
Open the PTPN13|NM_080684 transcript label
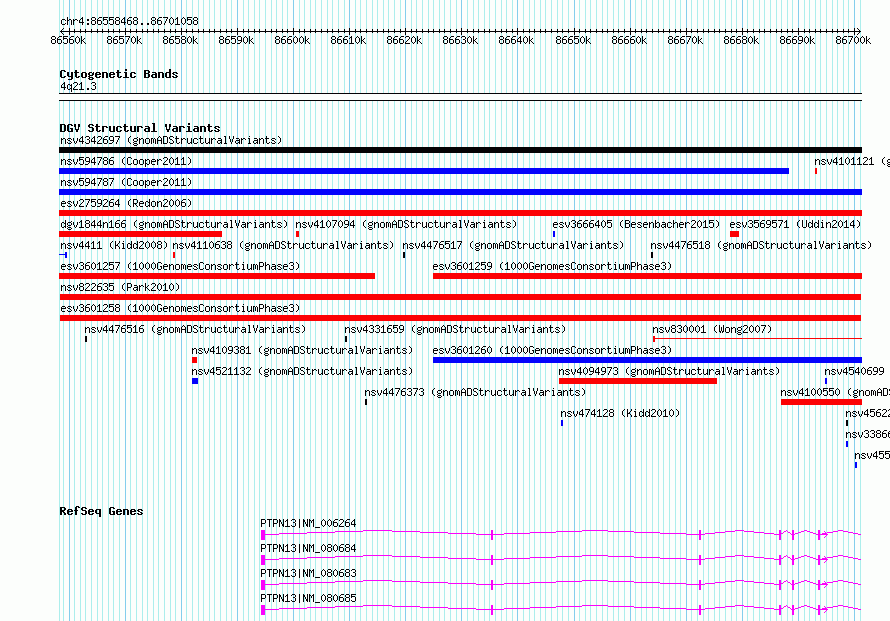click(308, 548)
